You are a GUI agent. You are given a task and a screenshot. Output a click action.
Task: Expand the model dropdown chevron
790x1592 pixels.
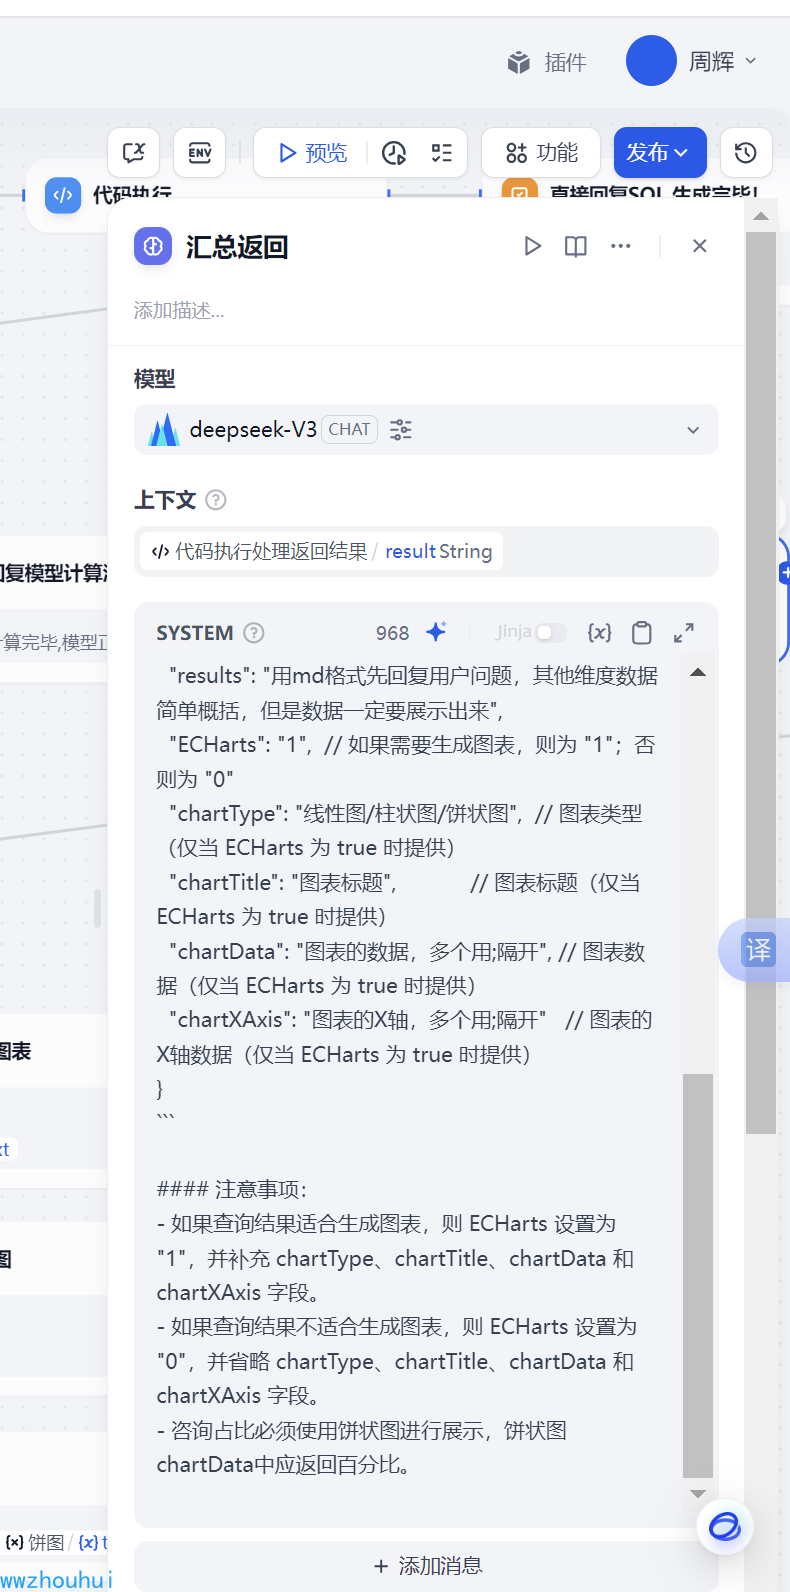pyautogui.click(x=693, y=430)
